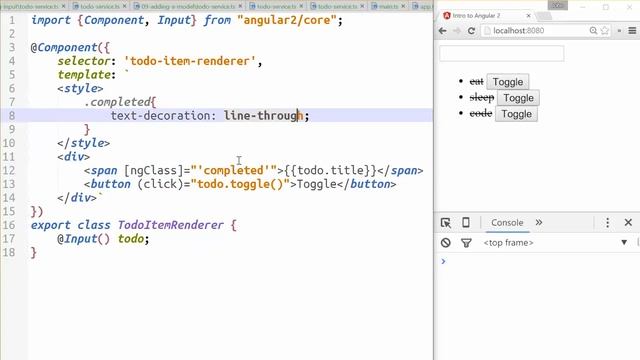Click the browser forward arrow

tap(457, 31)
